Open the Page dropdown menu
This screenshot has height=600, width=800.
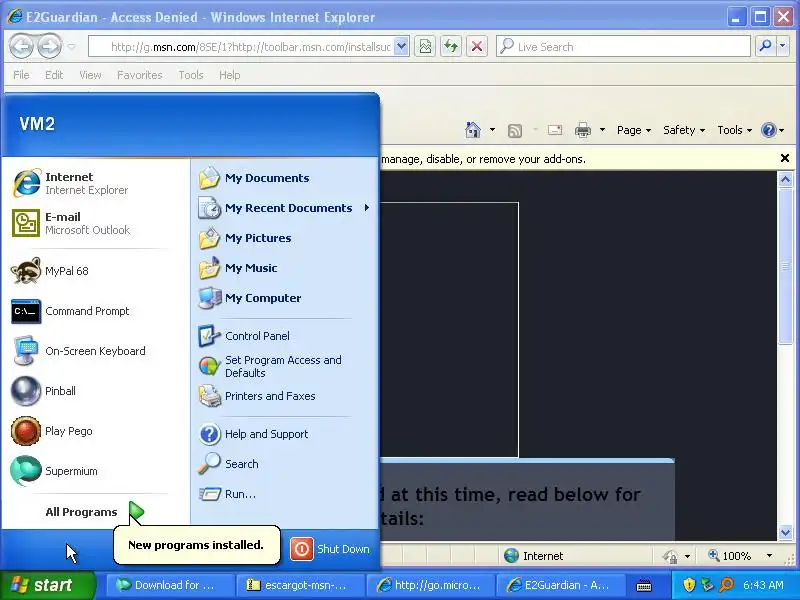634,131
